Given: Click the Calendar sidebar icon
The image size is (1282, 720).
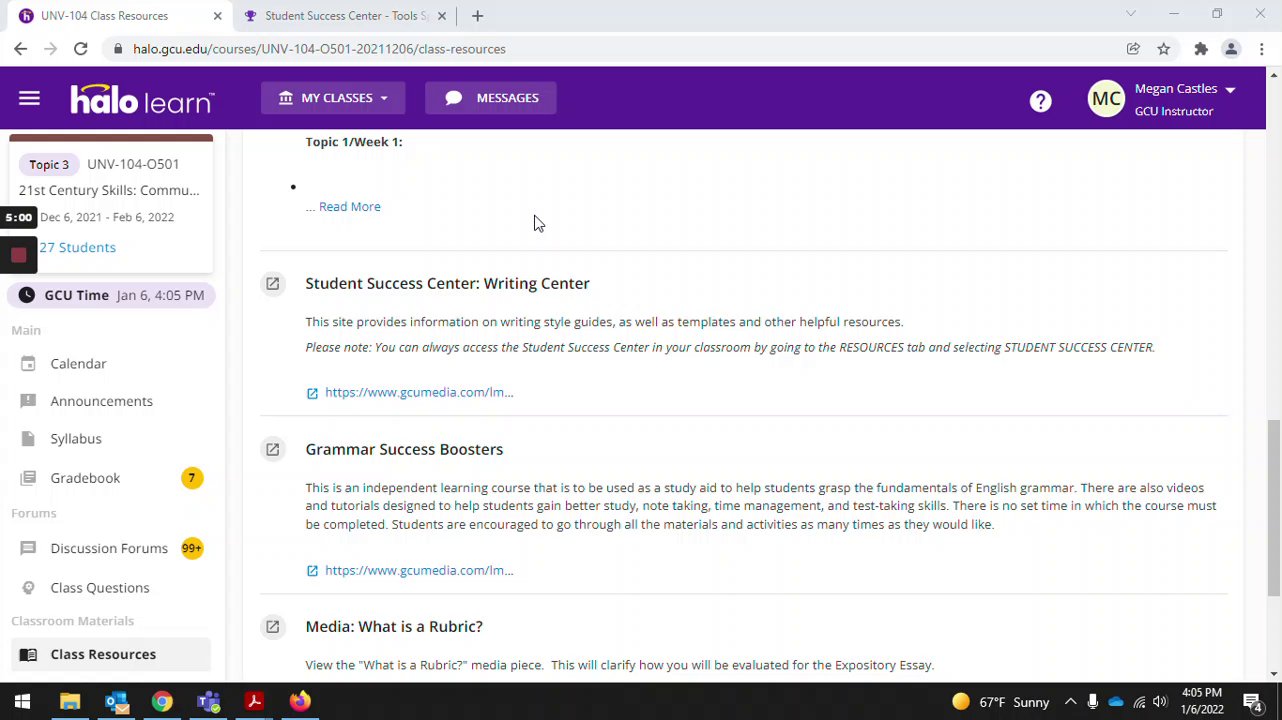Looking at the screenshot, I should click(28, 364).
